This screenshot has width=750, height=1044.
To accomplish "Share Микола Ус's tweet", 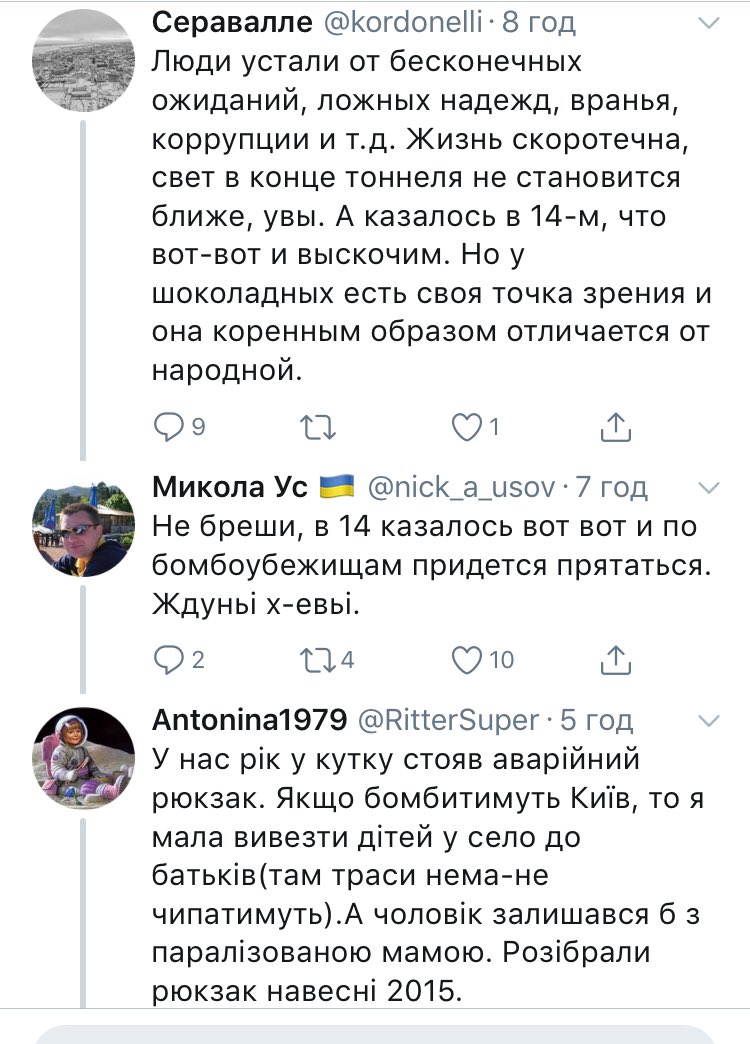I will (x=617, y=659).
